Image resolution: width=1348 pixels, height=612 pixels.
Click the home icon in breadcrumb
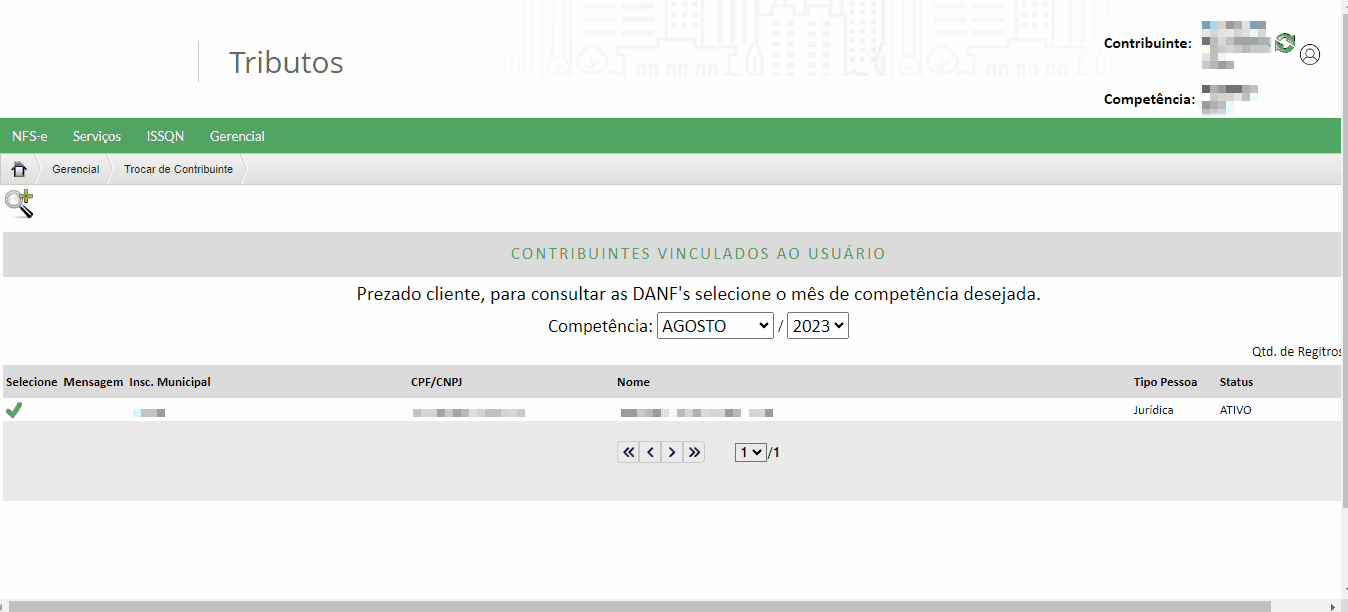[18, 169]
